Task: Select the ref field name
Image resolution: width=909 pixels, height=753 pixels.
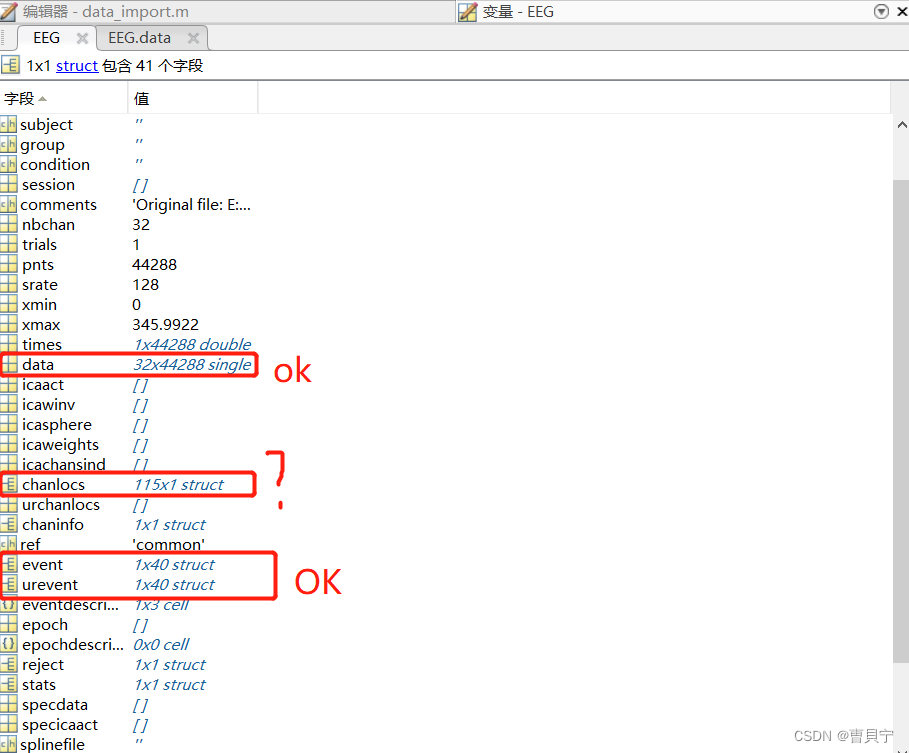Action: click(x=30, y=545)
